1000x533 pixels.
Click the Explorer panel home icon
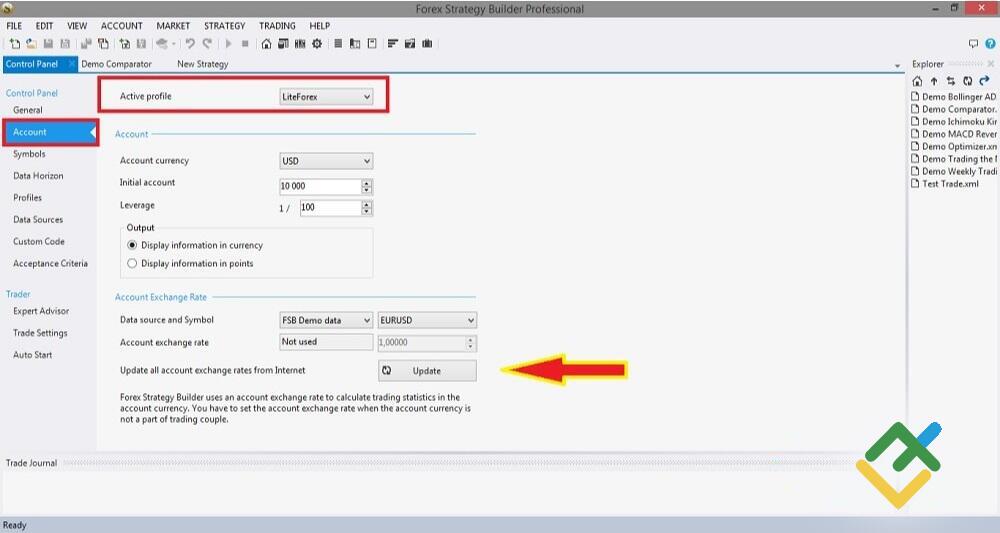917,81
